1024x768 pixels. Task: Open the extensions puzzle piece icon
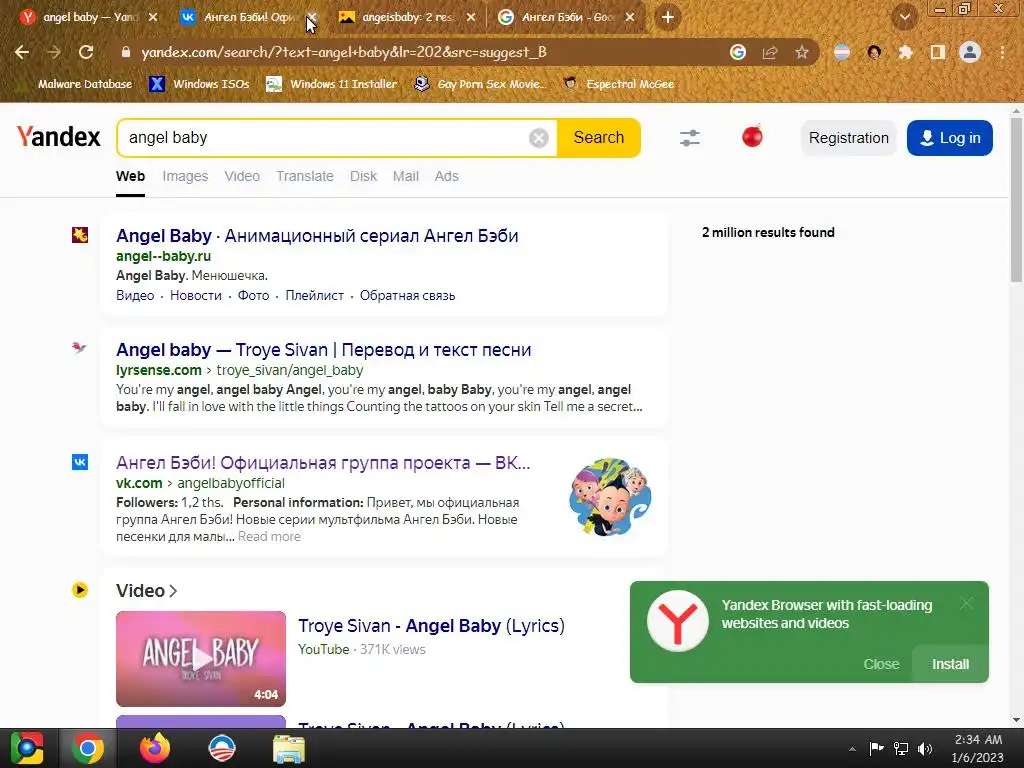pyautogui.click(x=906, y=52)
